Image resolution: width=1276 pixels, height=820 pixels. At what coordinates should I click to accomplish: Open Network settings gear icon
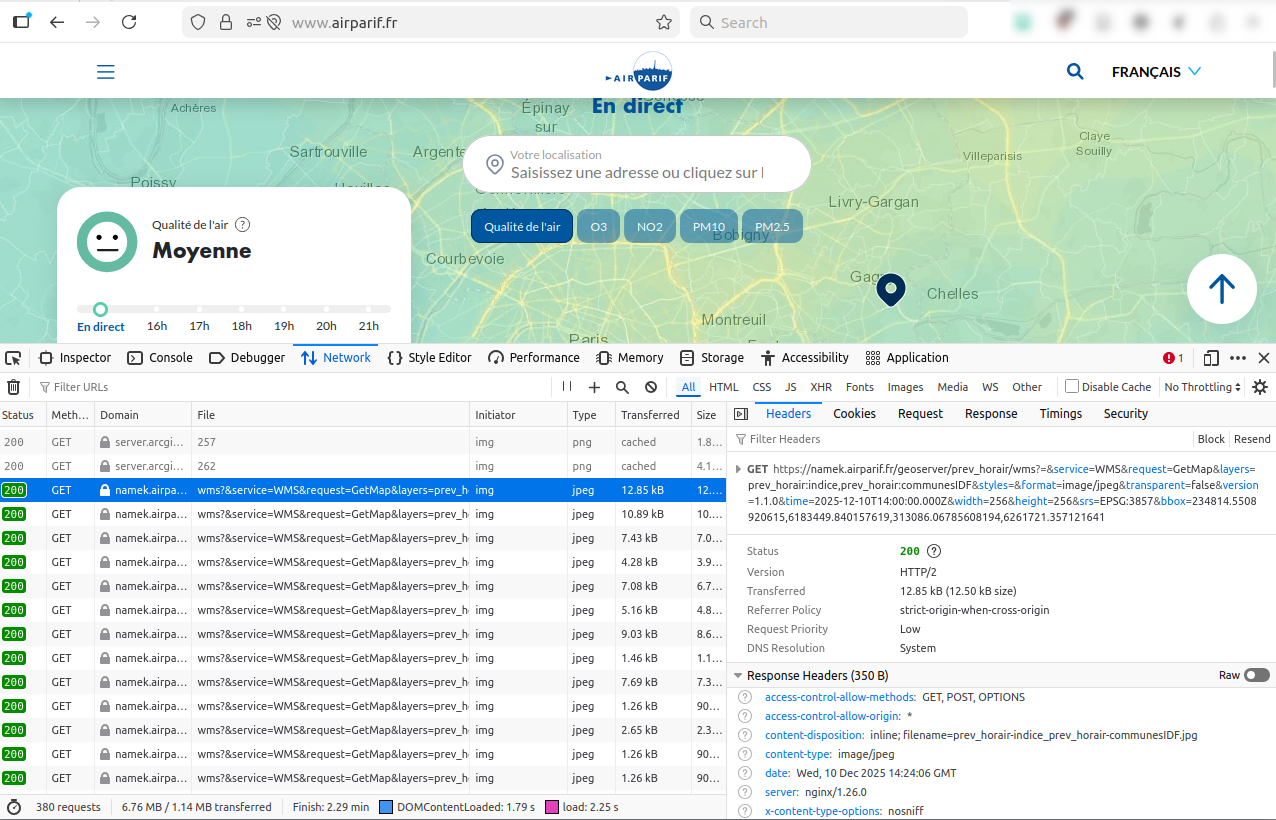click(1260, 387)
